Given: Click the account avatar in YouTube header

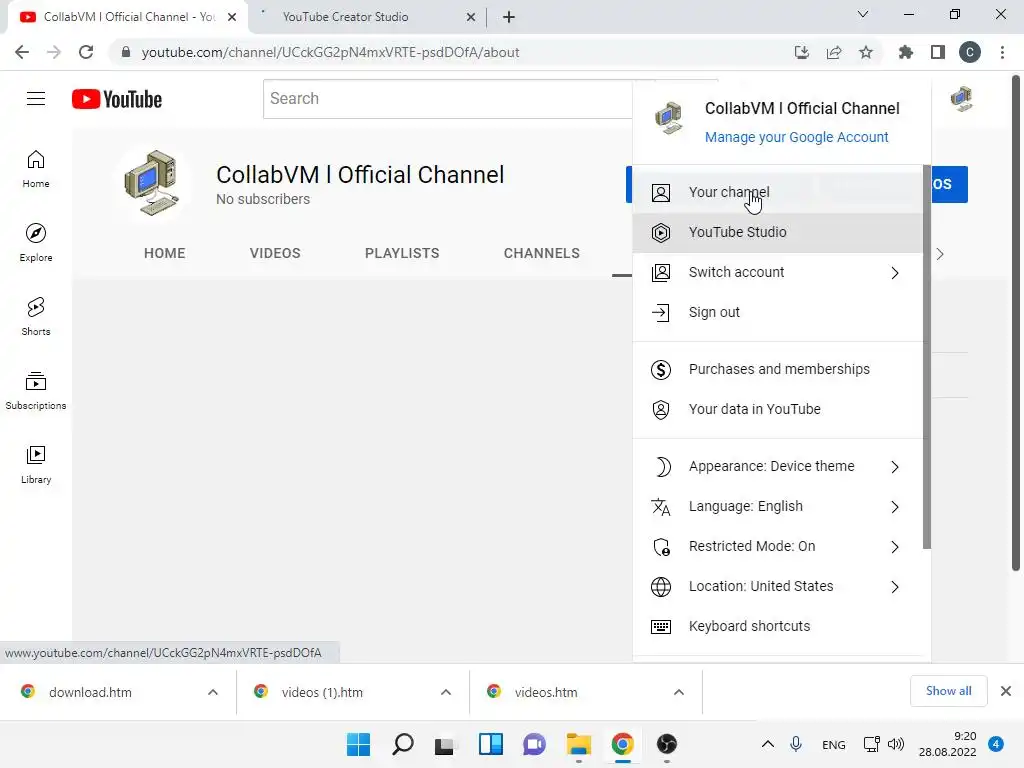Looking at the screenshot, I should pos(961,99).
